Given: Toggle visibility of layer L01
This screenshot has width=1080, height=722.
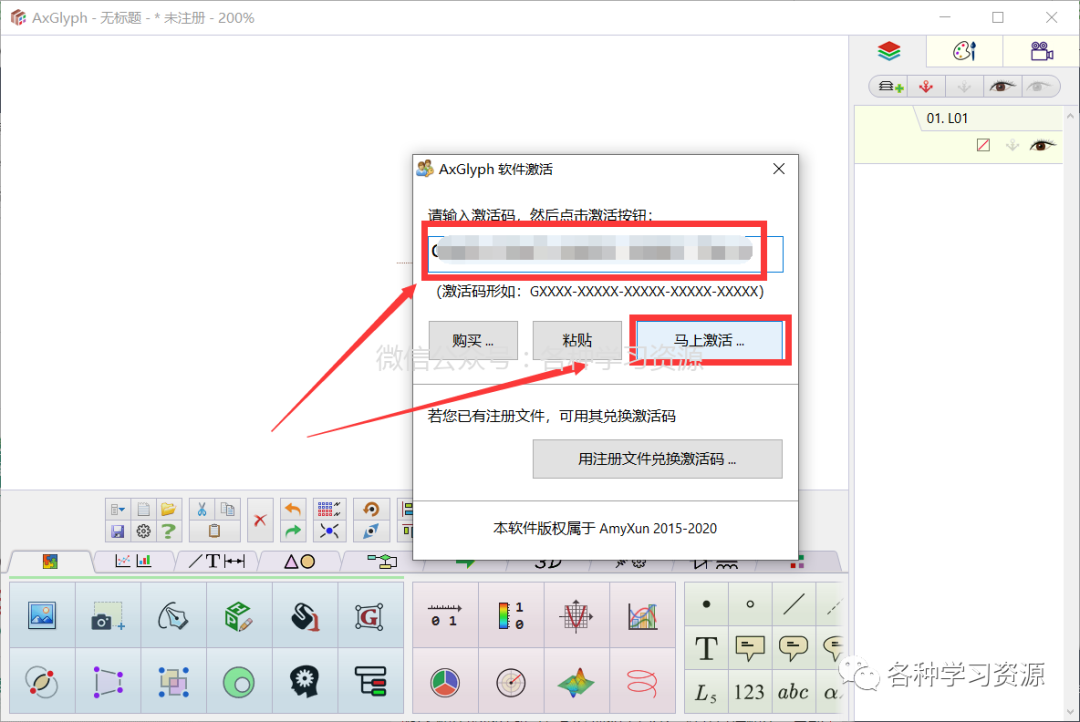Looking at the screenshot, I should 1042,145.
